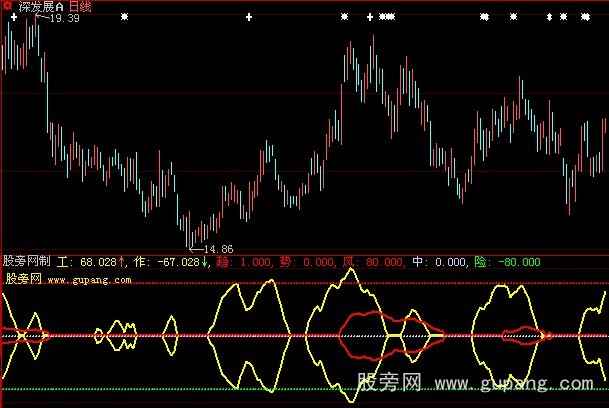Click the down arrow after the -67.028 value

206,262
